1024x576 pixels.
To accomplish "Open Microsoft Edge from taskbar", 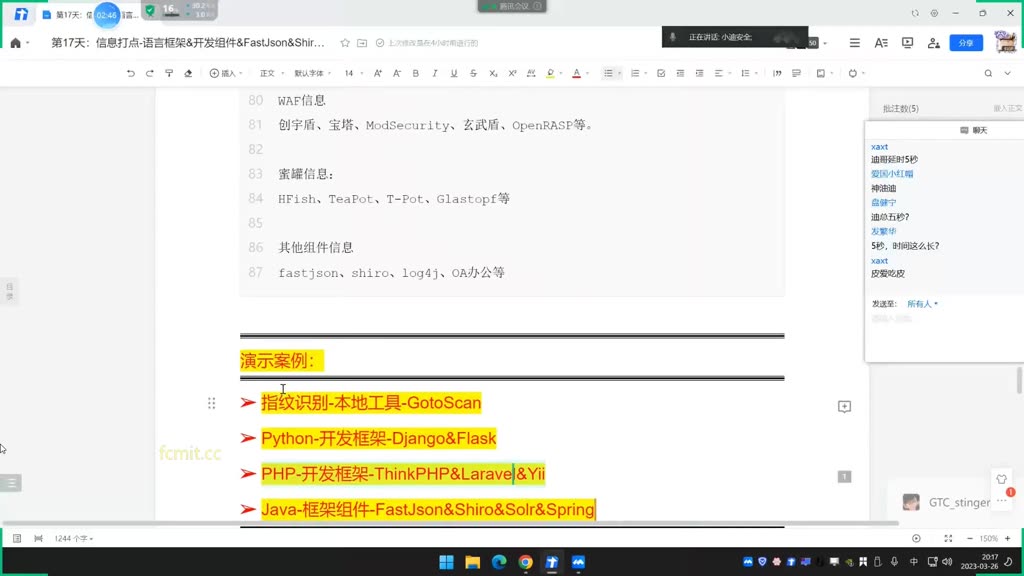I will pyautogui.click(x=499, y=562).
